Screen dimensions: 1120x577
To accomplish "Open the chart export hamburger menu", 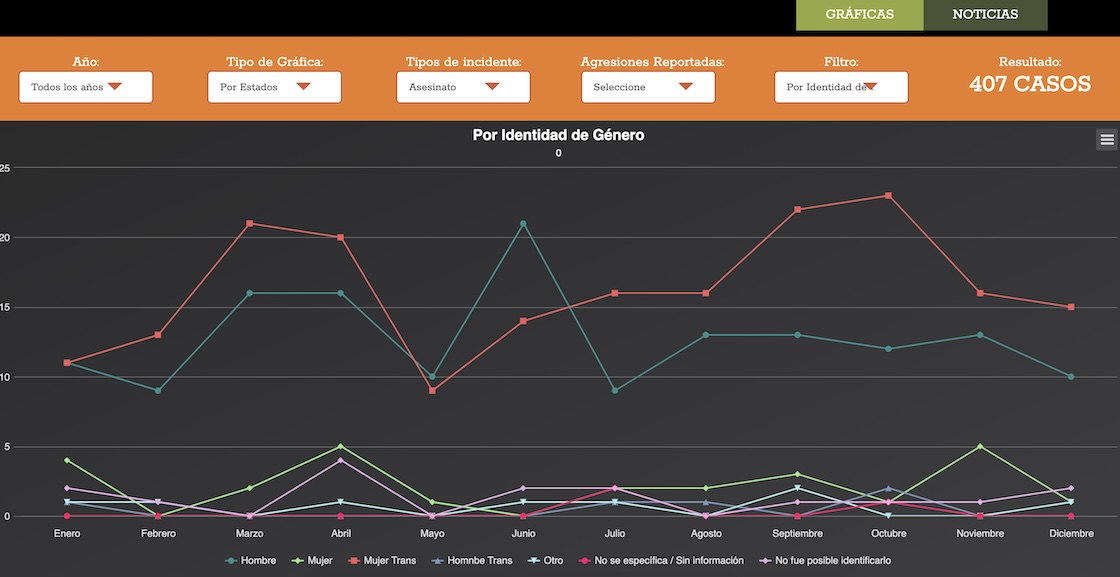I will (1106, 140).
